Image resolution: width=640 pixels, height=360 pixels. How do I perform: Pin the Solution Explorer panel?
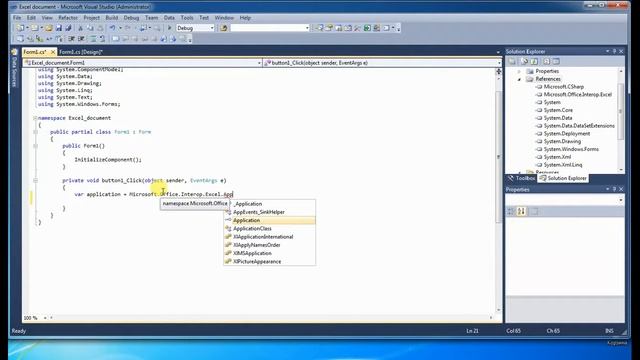[614, 51]
